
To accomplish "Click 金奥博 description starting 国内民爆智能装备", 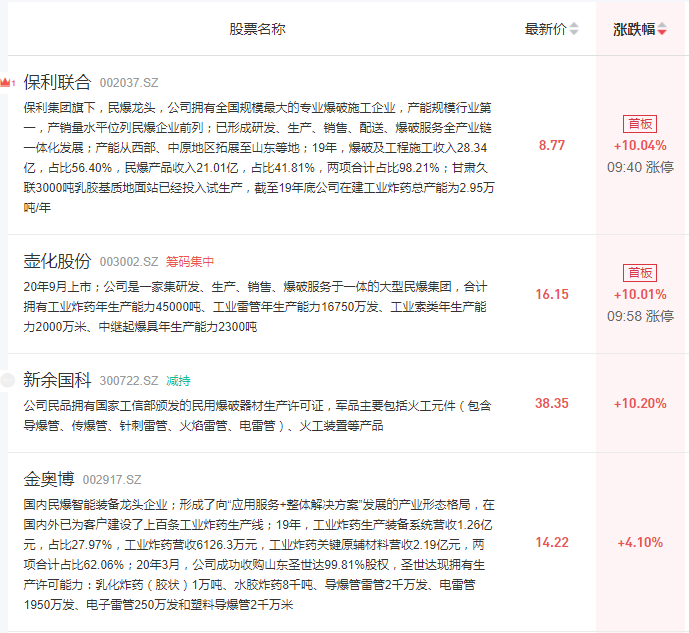I will click(259, 554).
